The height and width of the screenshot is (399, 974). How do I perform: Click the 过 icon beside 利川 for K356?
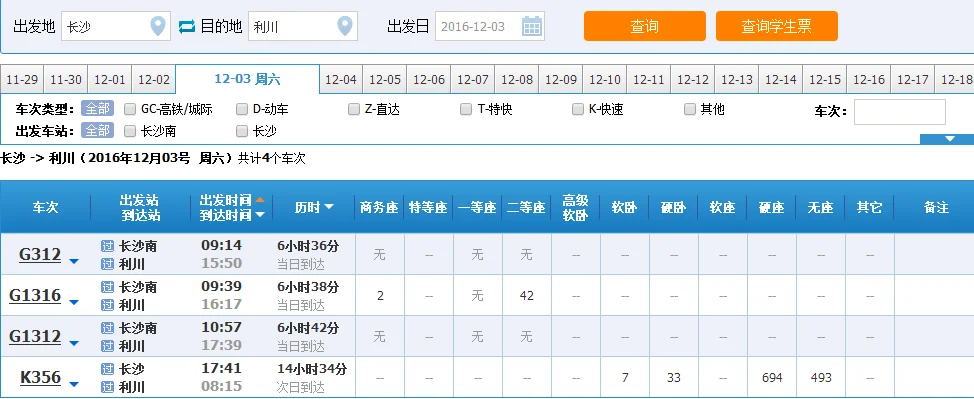click(x=107, y=387)
